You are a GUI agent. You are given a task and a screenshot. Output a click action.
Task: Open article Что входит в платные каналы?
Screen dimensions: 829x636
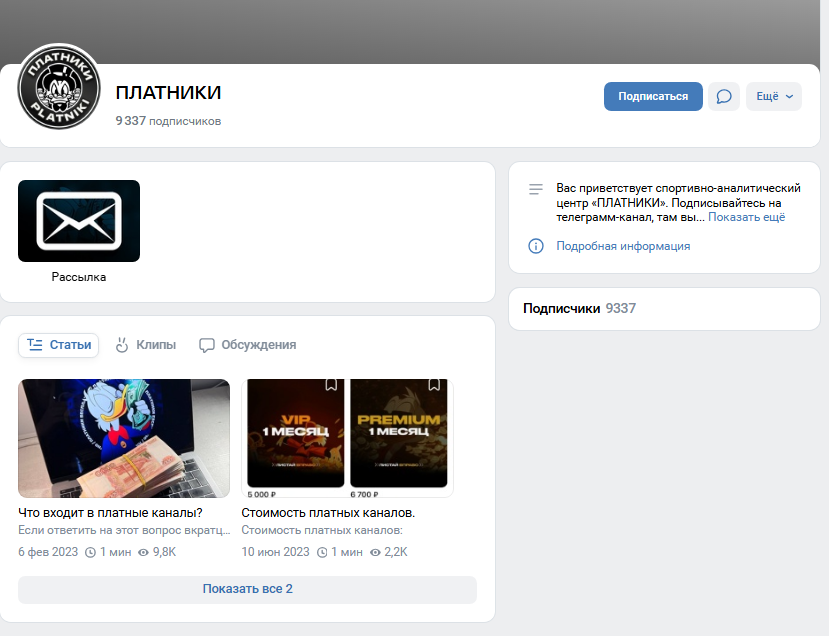(x=110, y=513)
